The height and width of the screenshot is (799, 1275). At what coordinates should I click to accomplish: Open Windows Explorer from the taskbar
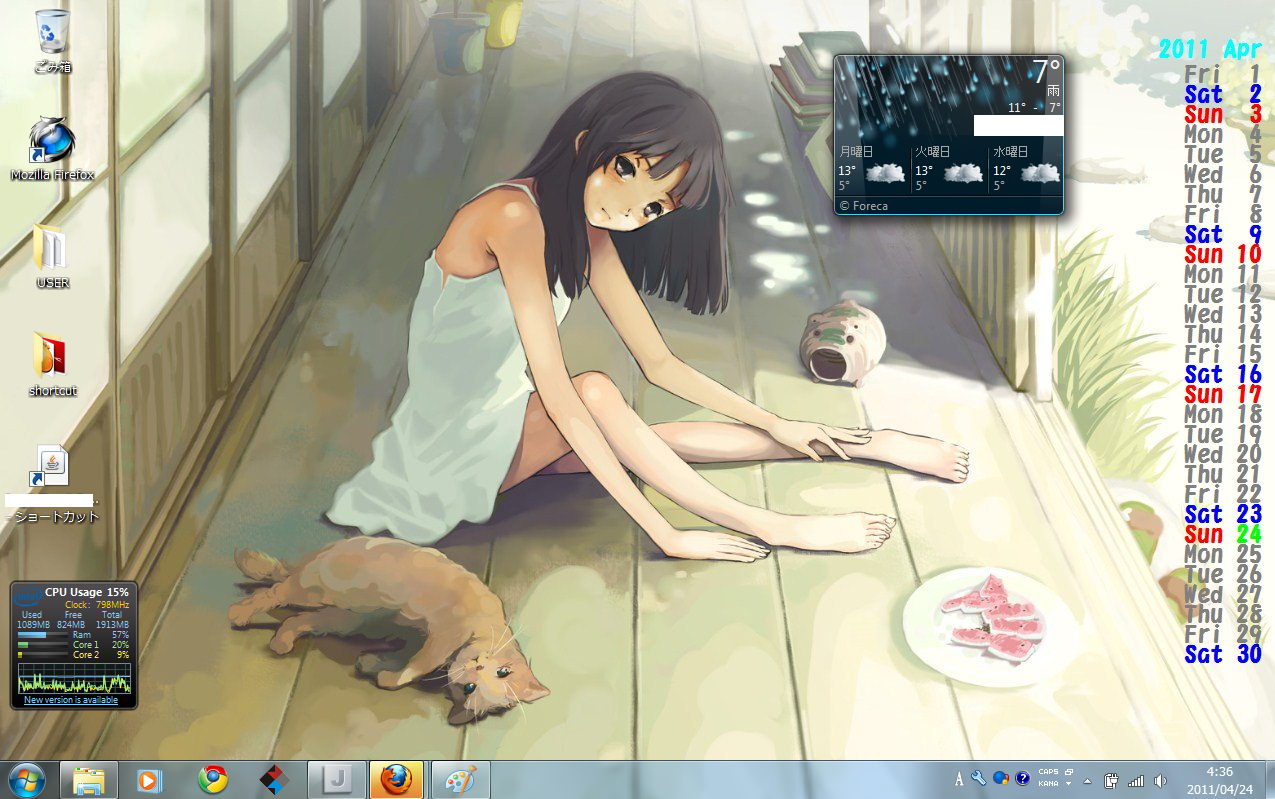click(89, 780)
